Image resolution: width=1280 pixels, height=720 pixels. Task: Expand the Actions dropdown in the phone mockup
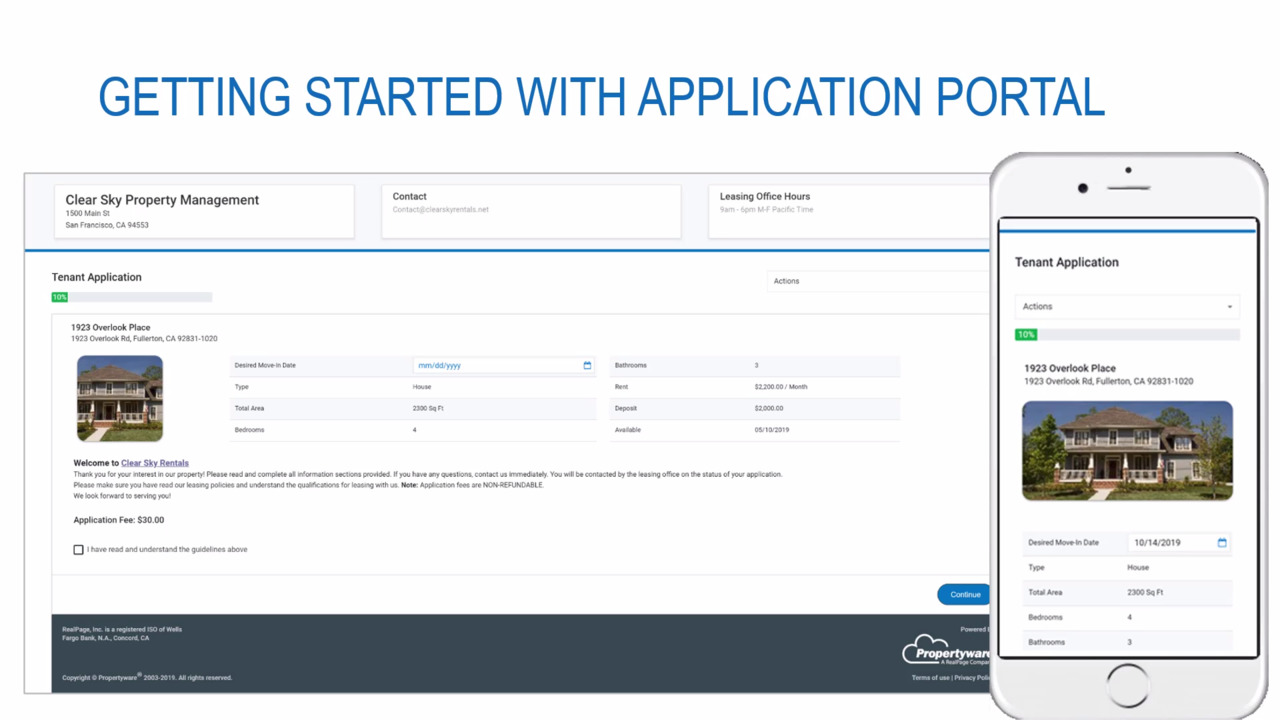click(1126, 307)
